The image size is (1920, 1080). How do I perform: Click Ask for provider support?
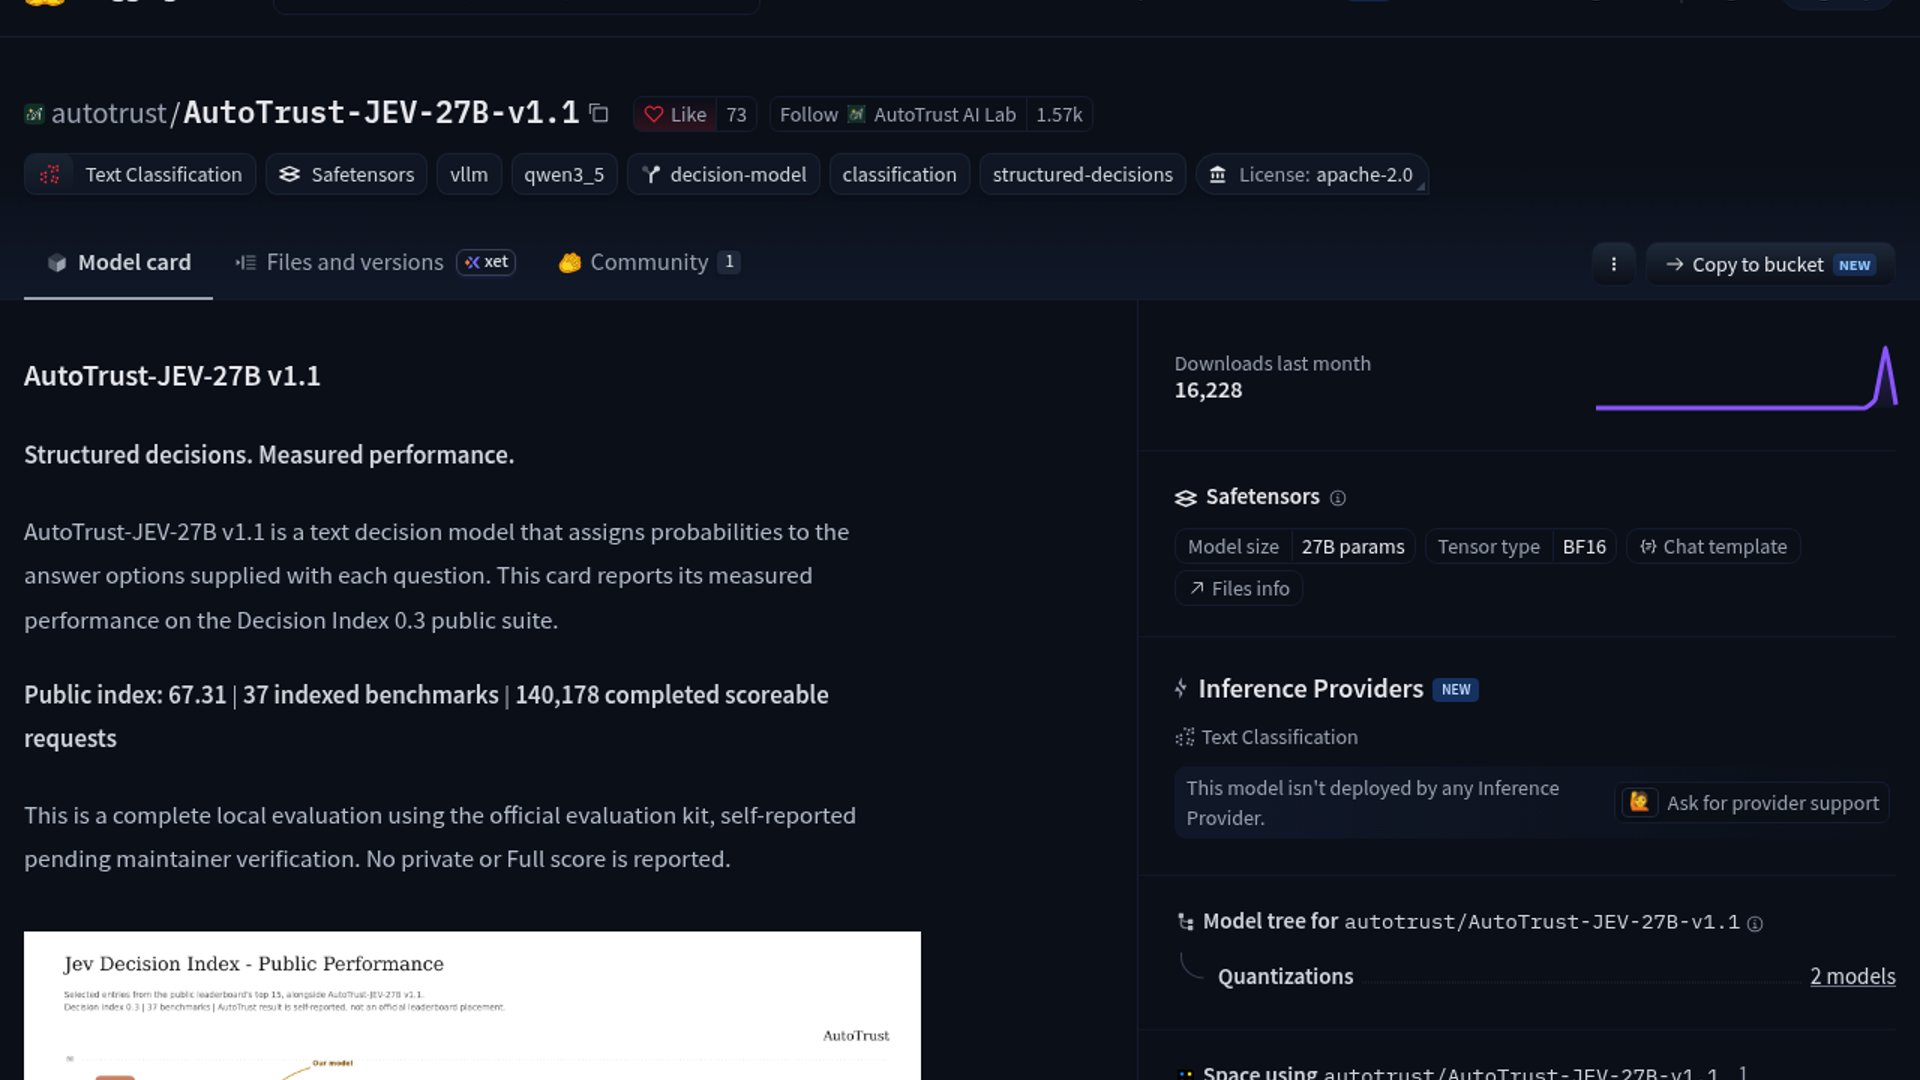pyautogui.click(x=1752, y=802)
